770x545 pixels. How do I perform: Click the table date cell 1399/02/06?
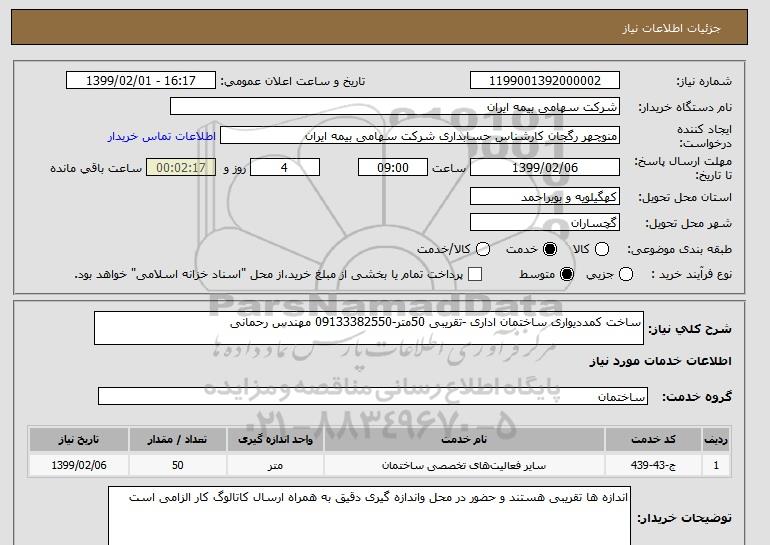coord(79,465)
